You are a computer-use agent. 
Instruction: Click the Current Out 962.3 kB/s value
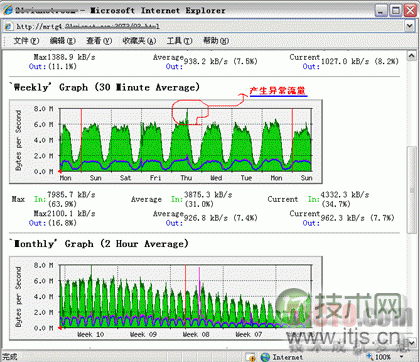[x=357, y=218]
